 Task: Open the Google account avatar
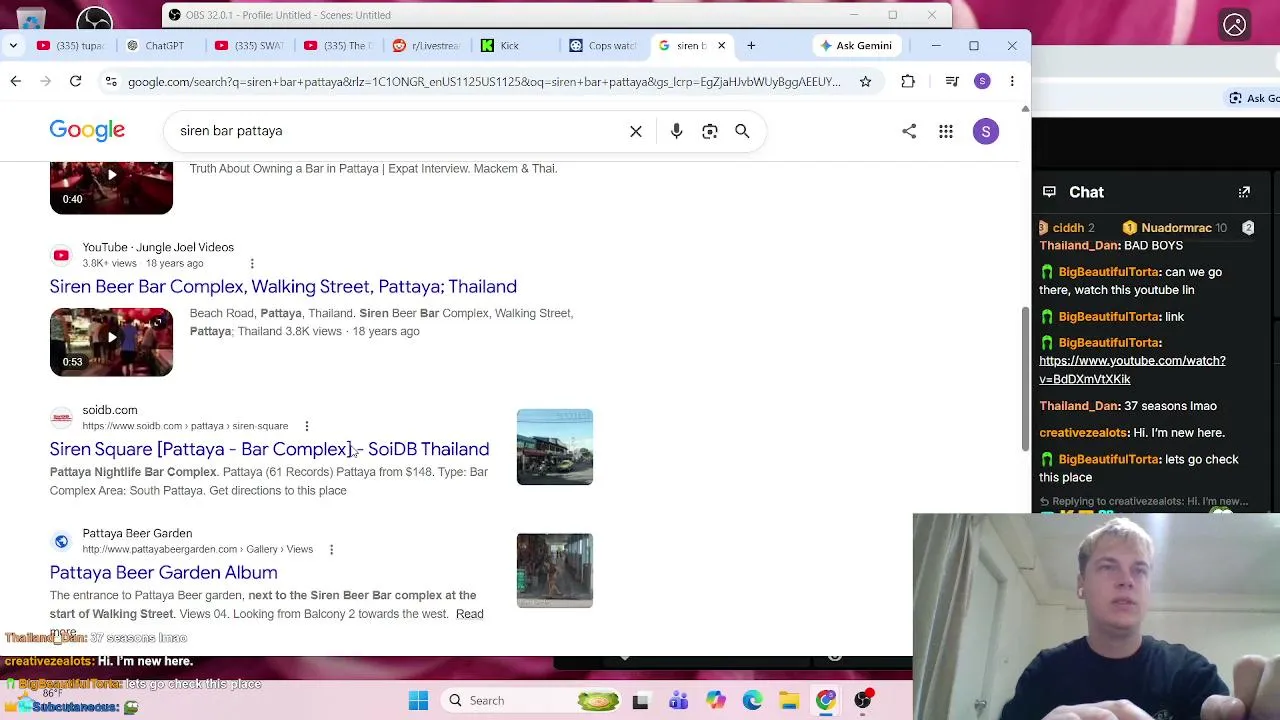click(x=986, y=131)
